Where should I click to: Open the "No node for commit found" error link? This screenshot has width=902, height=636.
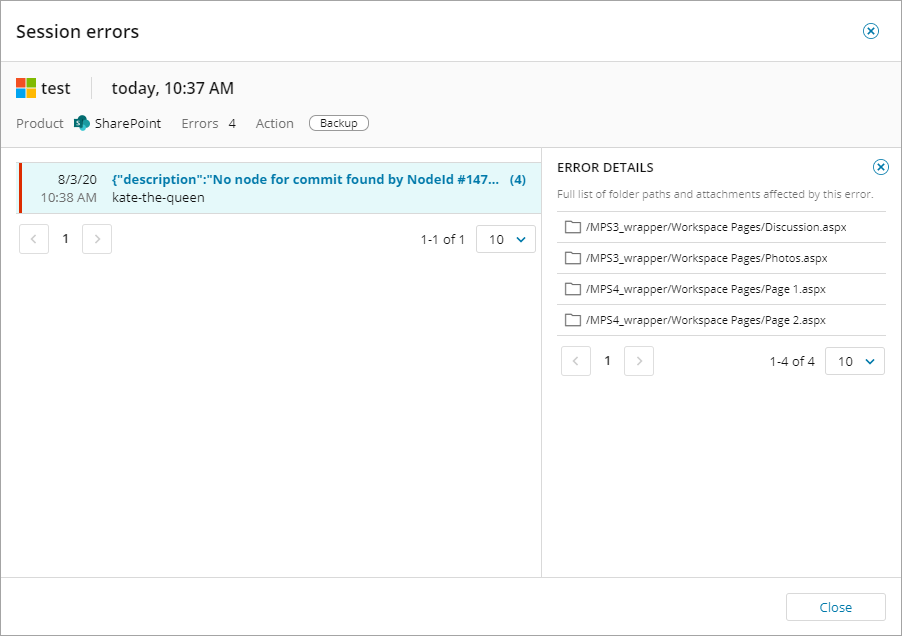(305, 180)
